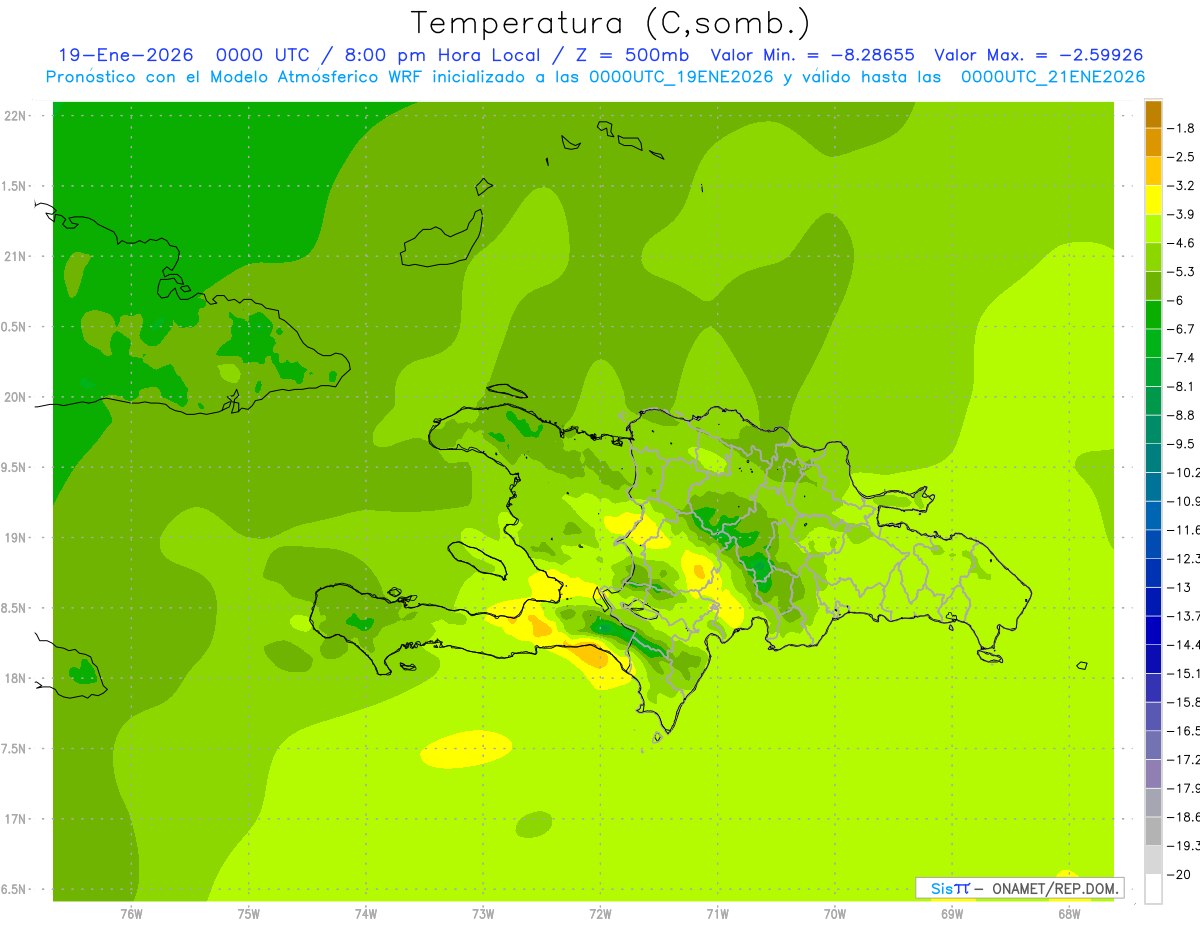Screen dimensions: 1200x927
Task: Click the "-1.8" color scale label
Action: tap(1181, 128)
